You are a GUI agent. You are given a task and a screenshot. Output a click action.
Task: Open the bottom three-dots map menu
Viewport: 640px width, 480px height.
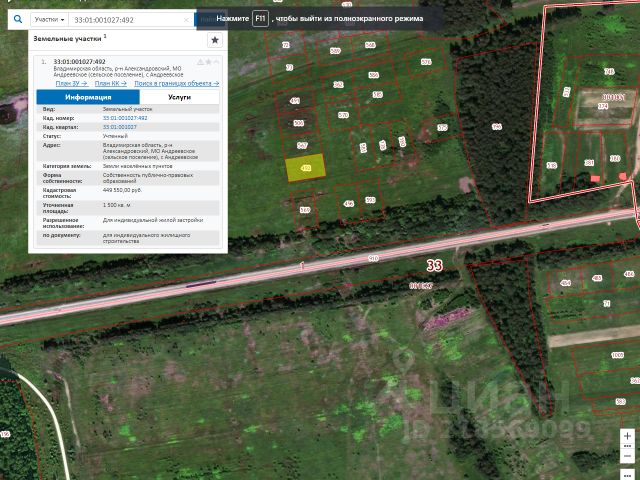[627, 475]
